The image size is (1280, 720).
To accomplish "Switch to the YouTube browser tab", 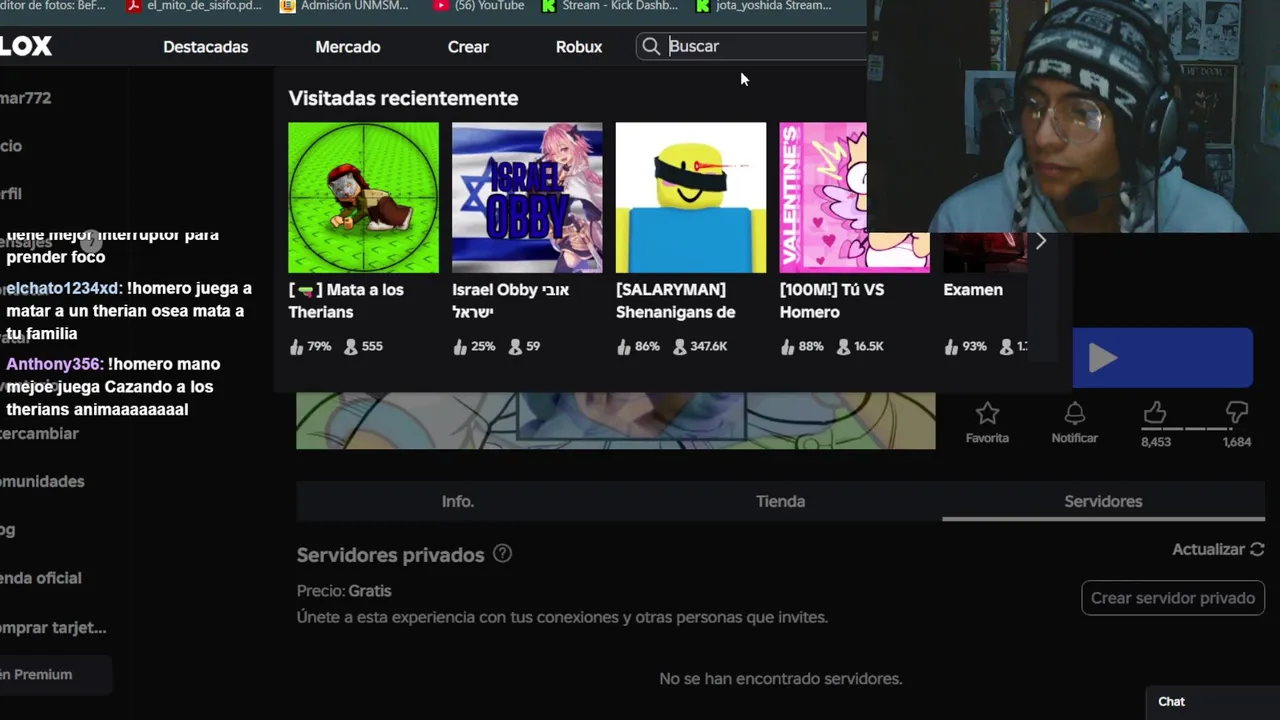I will point(478,6).
